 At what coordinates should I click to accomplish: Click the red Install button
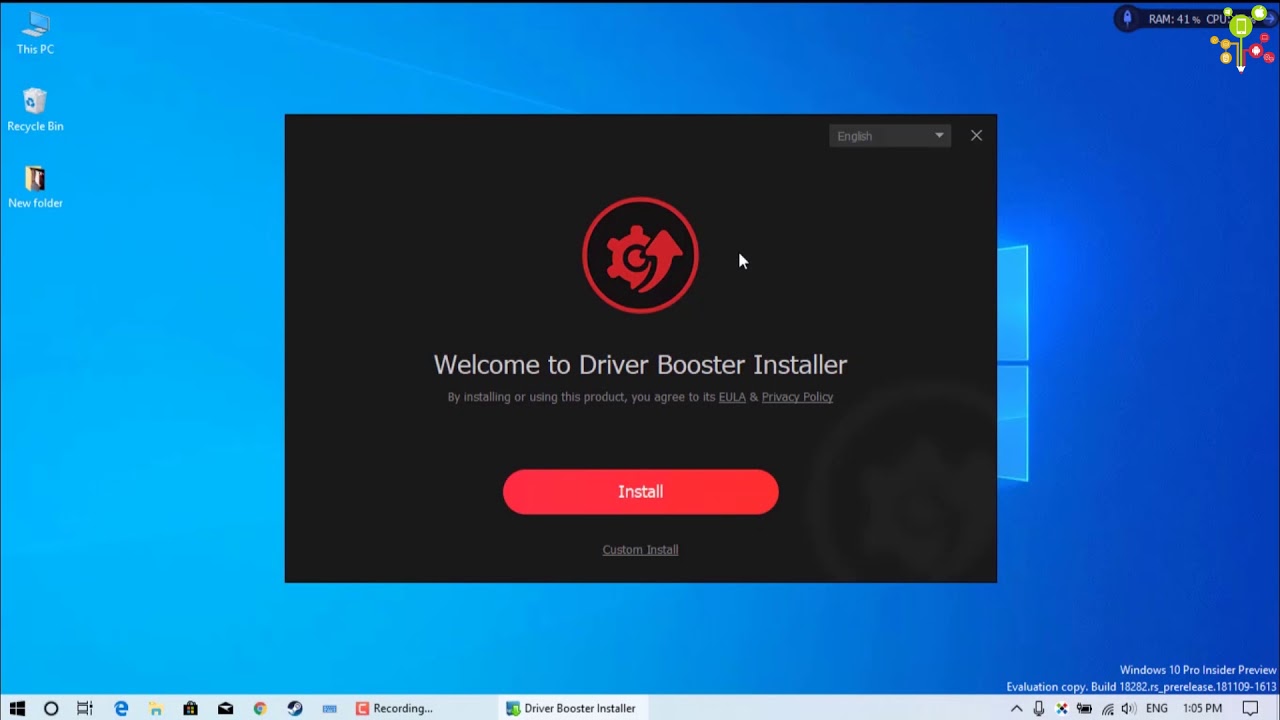[640, 492]
